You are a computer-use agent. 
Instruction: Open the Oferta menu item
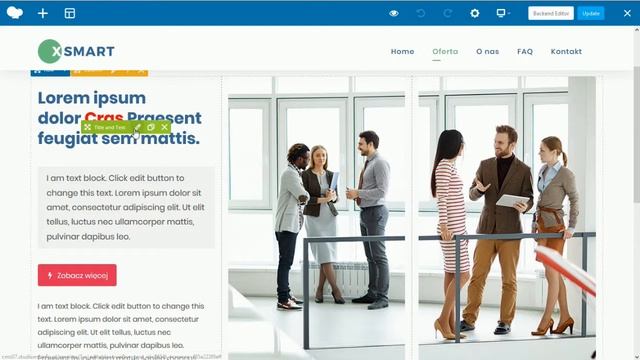445,51
